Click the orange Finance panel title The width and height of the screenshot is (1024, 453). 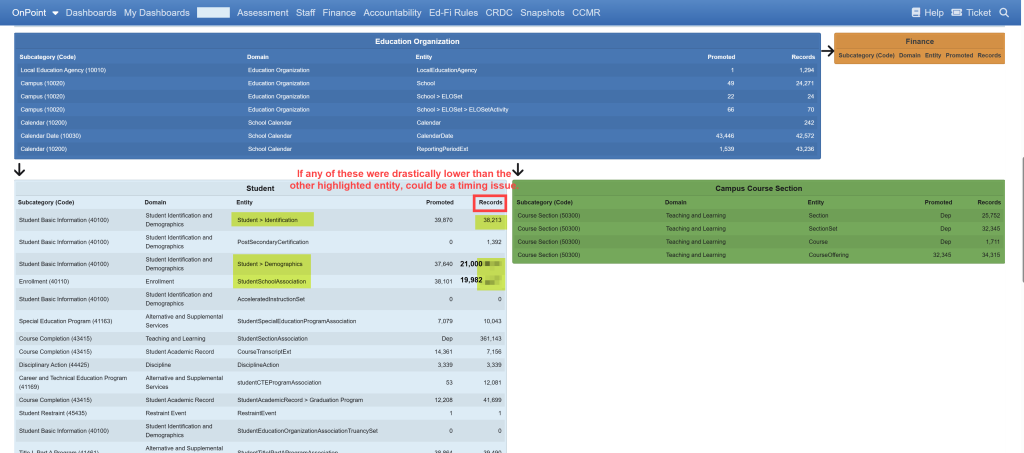tap(919, 42)
